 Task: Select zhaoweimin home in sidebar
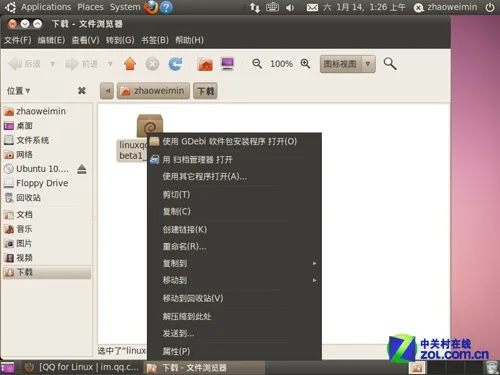[x=47, y=111]
